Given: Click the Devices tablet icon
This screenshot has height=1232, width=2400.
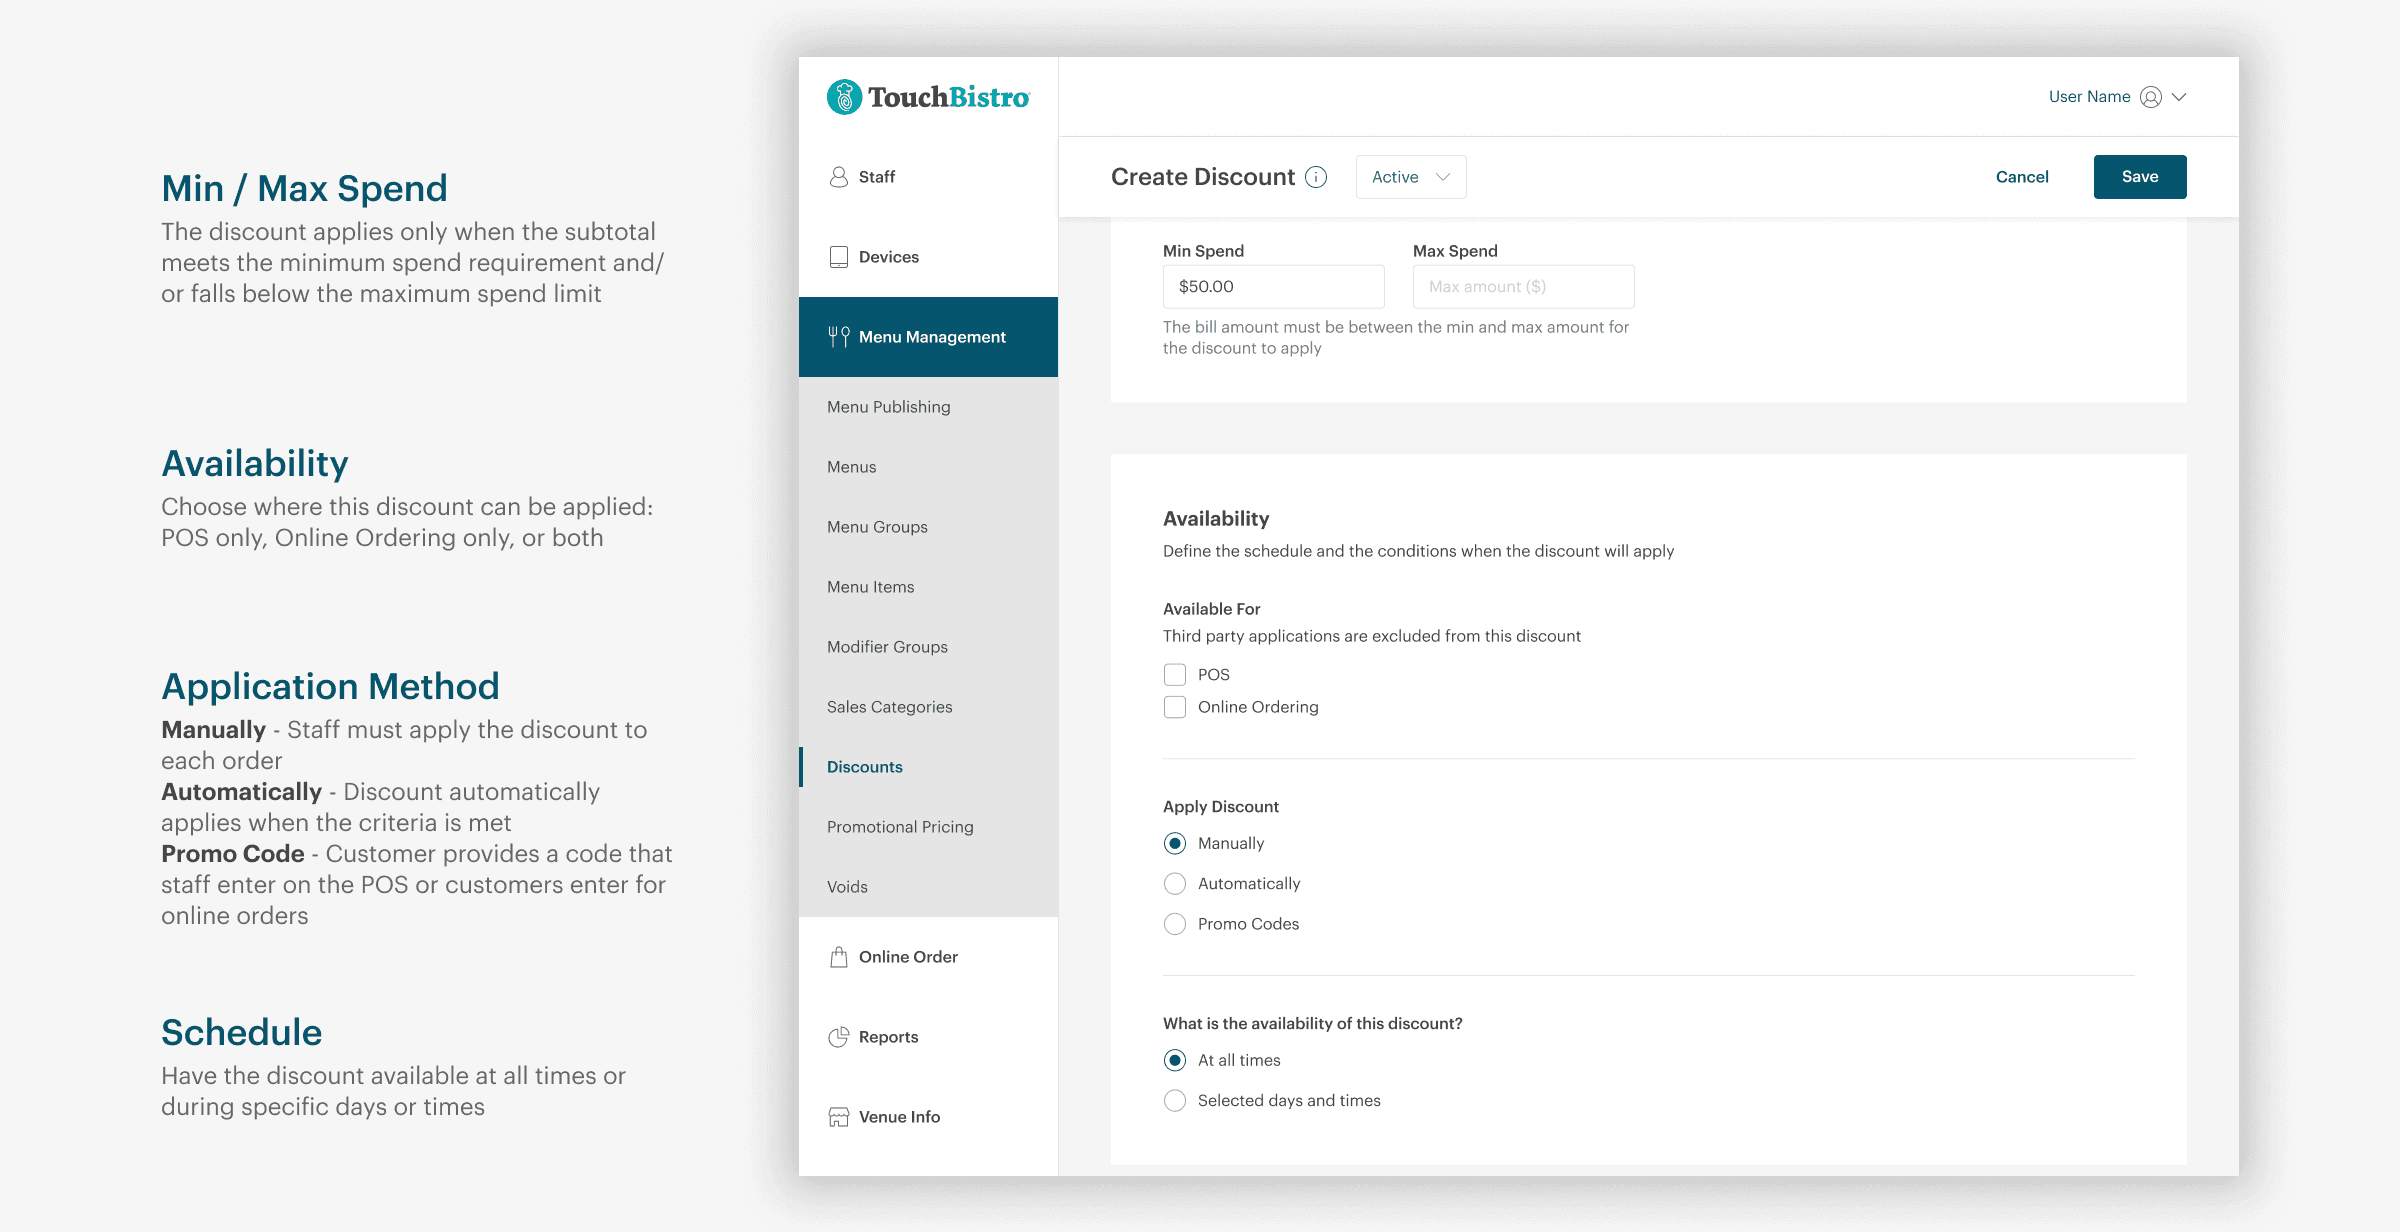Looking at the screenshot, I should click(x=839, y=257).
